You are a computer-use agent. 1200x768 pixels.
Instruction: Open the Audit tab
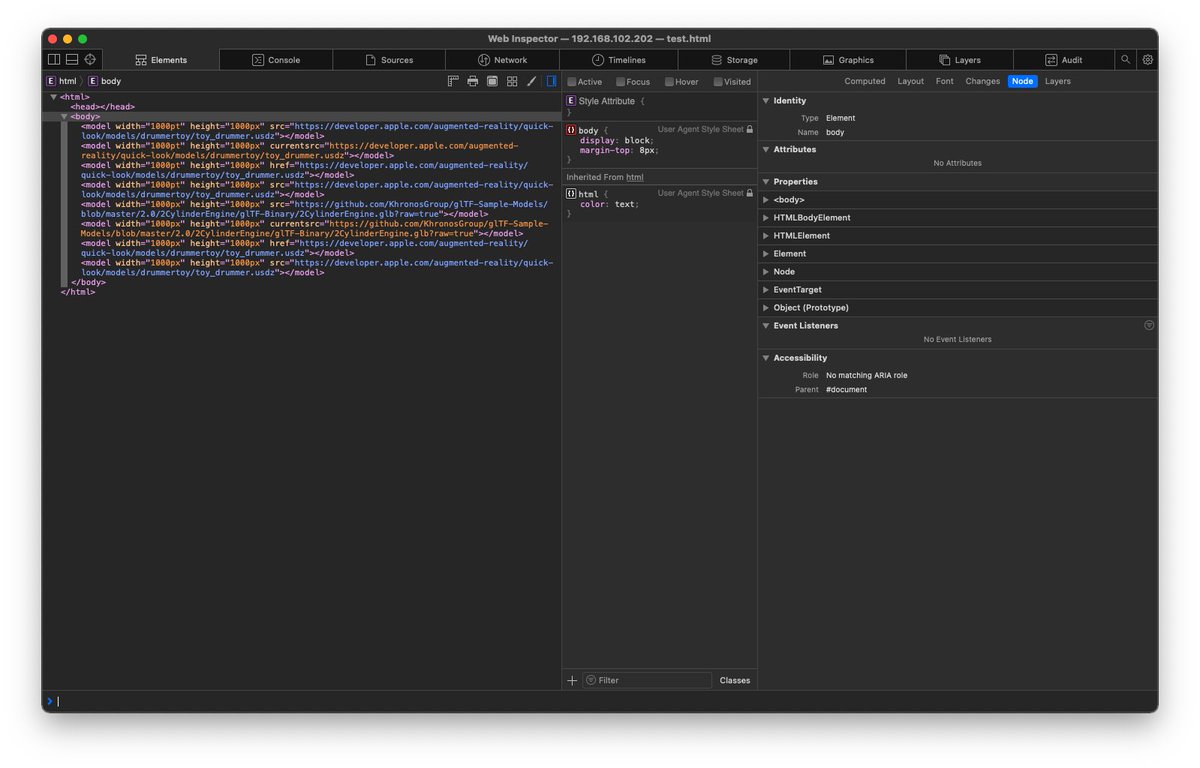point(1064,60)
